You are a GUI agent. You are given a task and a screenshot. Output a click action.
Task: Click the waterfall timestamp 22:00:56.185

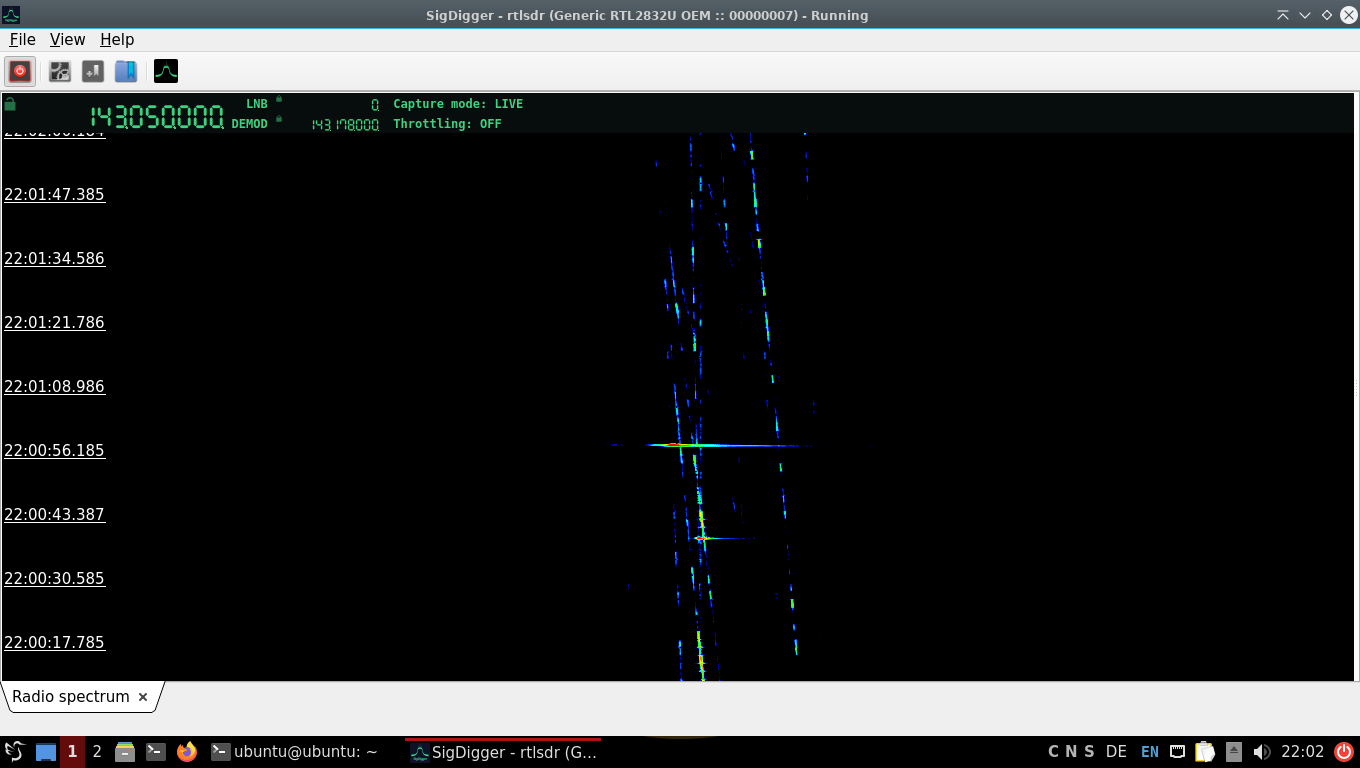[54, 450]
